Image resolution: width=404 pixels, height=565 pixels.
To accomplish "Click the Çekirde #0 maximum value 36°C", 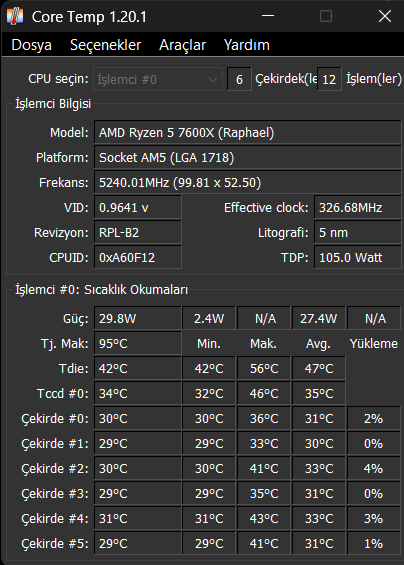I will coord(264,418).
